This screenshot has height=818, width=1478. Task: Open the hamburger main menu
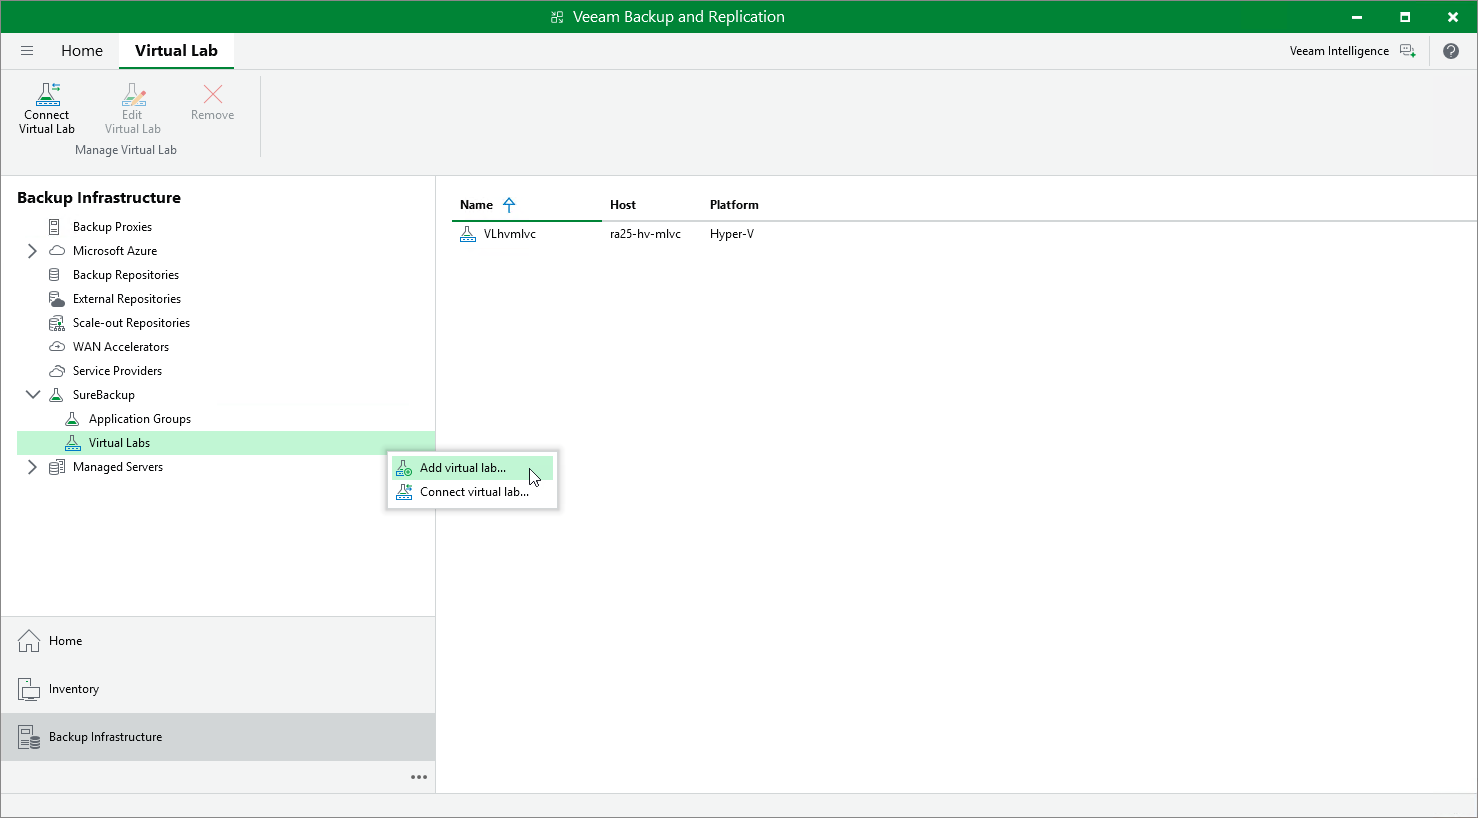tap(27, 51)
